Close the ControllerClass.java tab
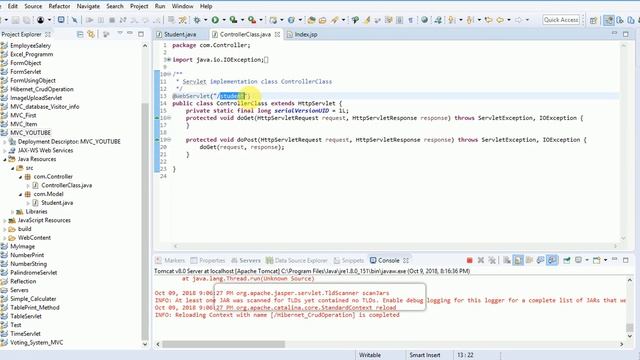This screenshot has width=640, height=360. (278, 34)
